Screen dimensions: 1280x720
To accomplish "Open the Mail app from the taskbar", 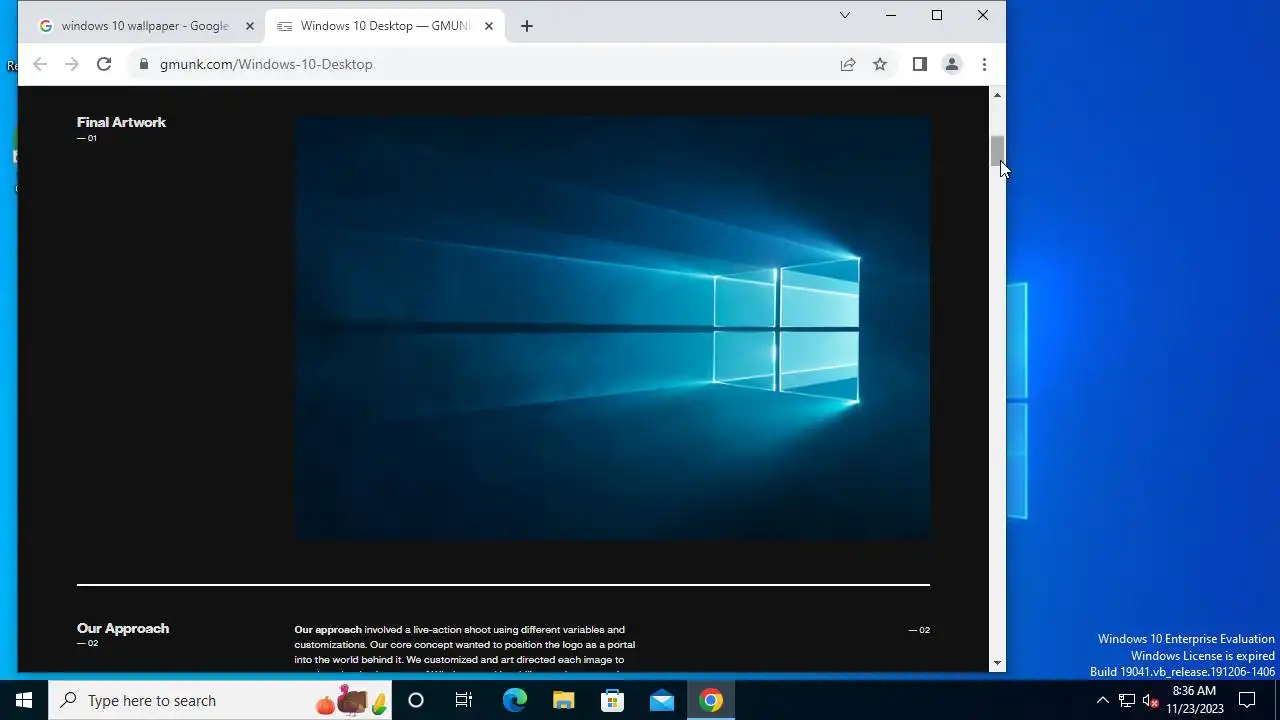I will pyautogui.click(x=661, y=700).
